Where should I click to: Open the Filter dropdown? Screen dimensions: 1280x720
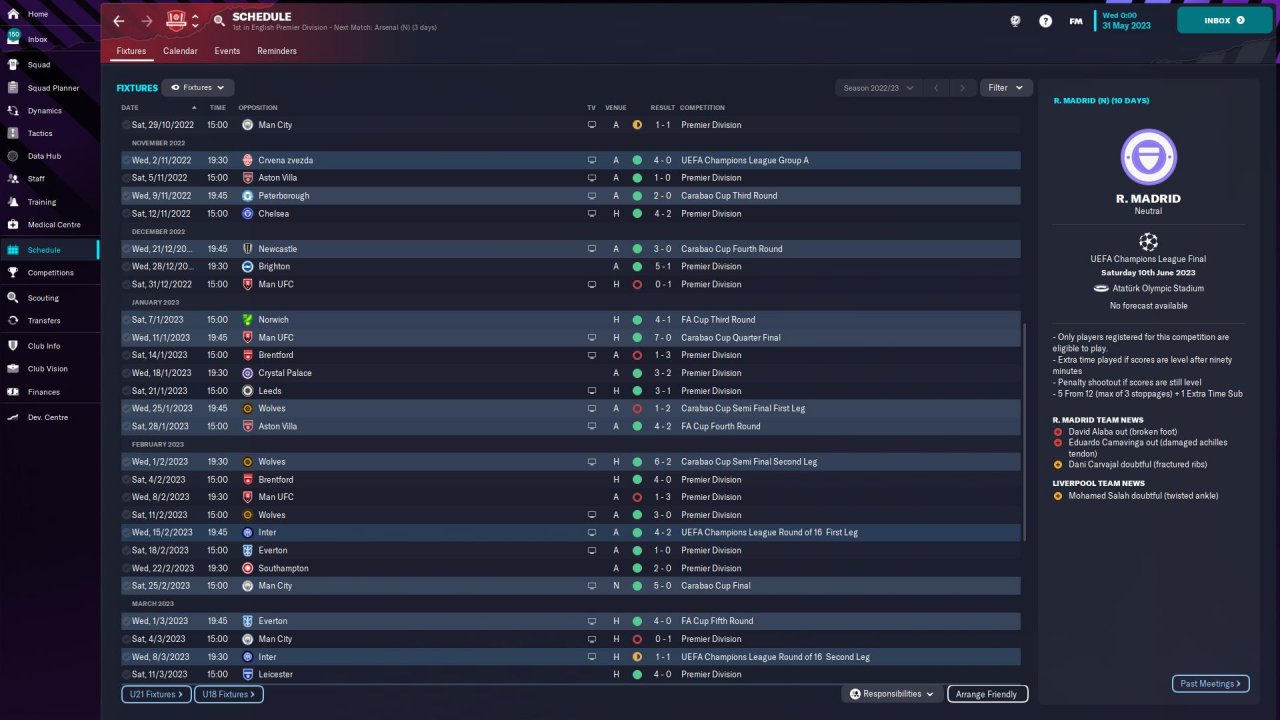coord(1006,88)
